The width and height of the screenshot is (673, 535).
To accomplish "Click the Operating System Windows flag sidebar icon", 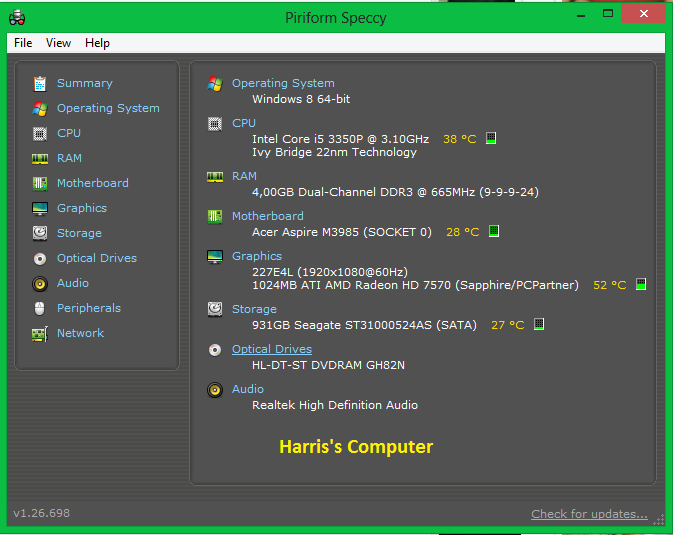I will [x=40, y=109].
